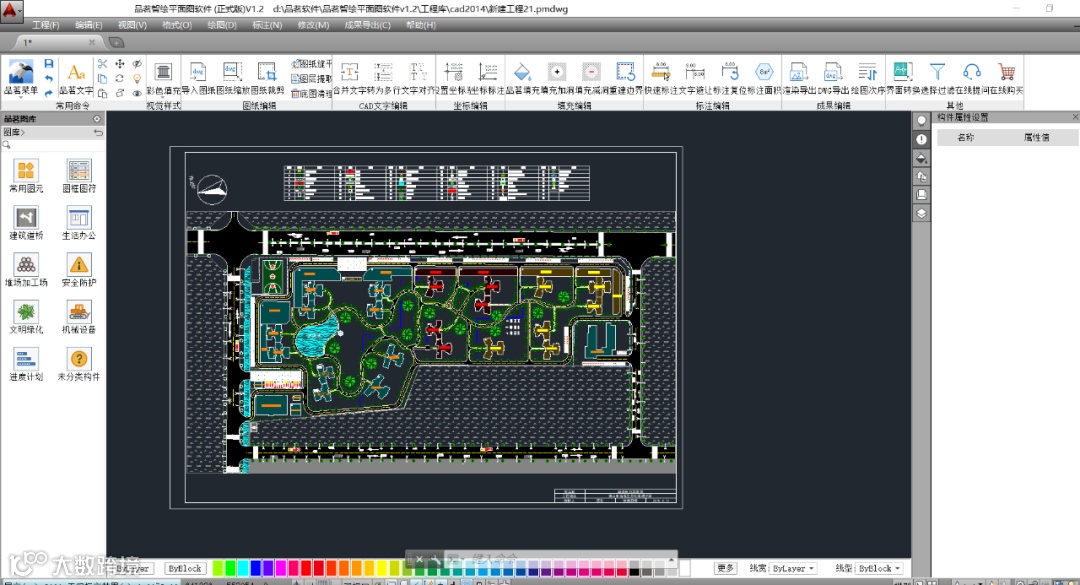This screenshot has height=585, width=1080.
Task: Select the 图纸裁剪 crop tool
Action: (267, 72)
